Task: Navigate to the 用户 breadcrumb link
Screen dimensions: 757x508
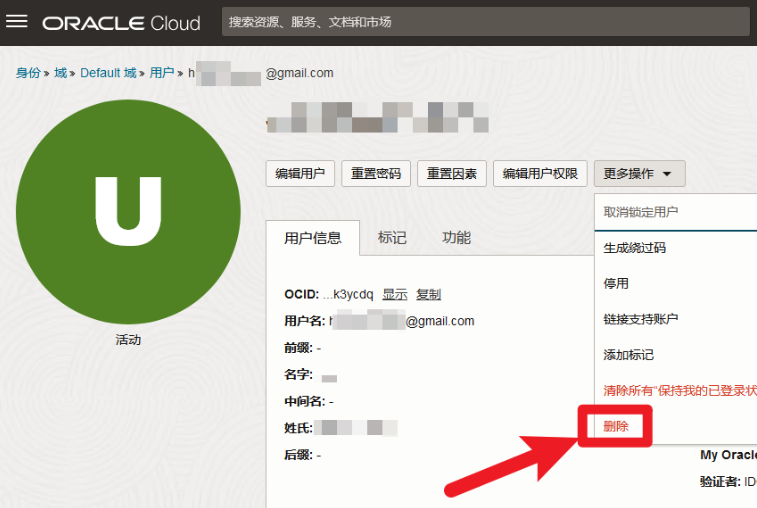Action: coord(161,73)
